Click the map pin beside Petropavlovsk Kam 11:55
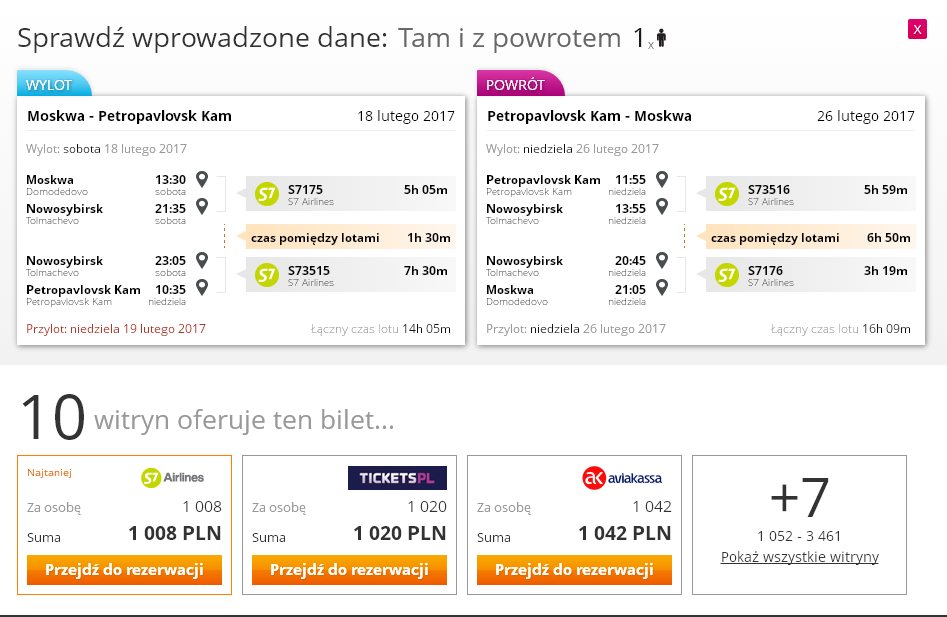This screenshot has width=947, height=617. point(662,179)
